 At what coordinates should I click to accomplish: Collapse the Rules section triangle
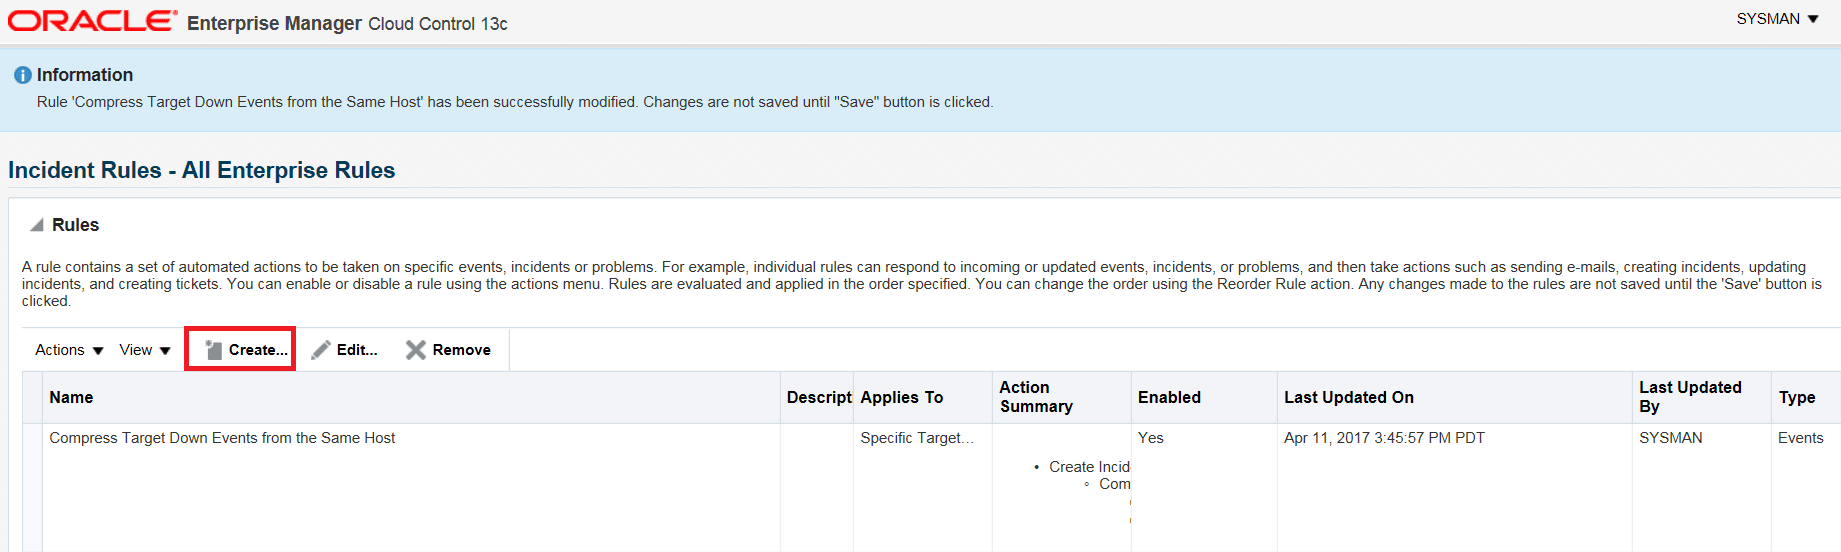(x=37, y=225)
